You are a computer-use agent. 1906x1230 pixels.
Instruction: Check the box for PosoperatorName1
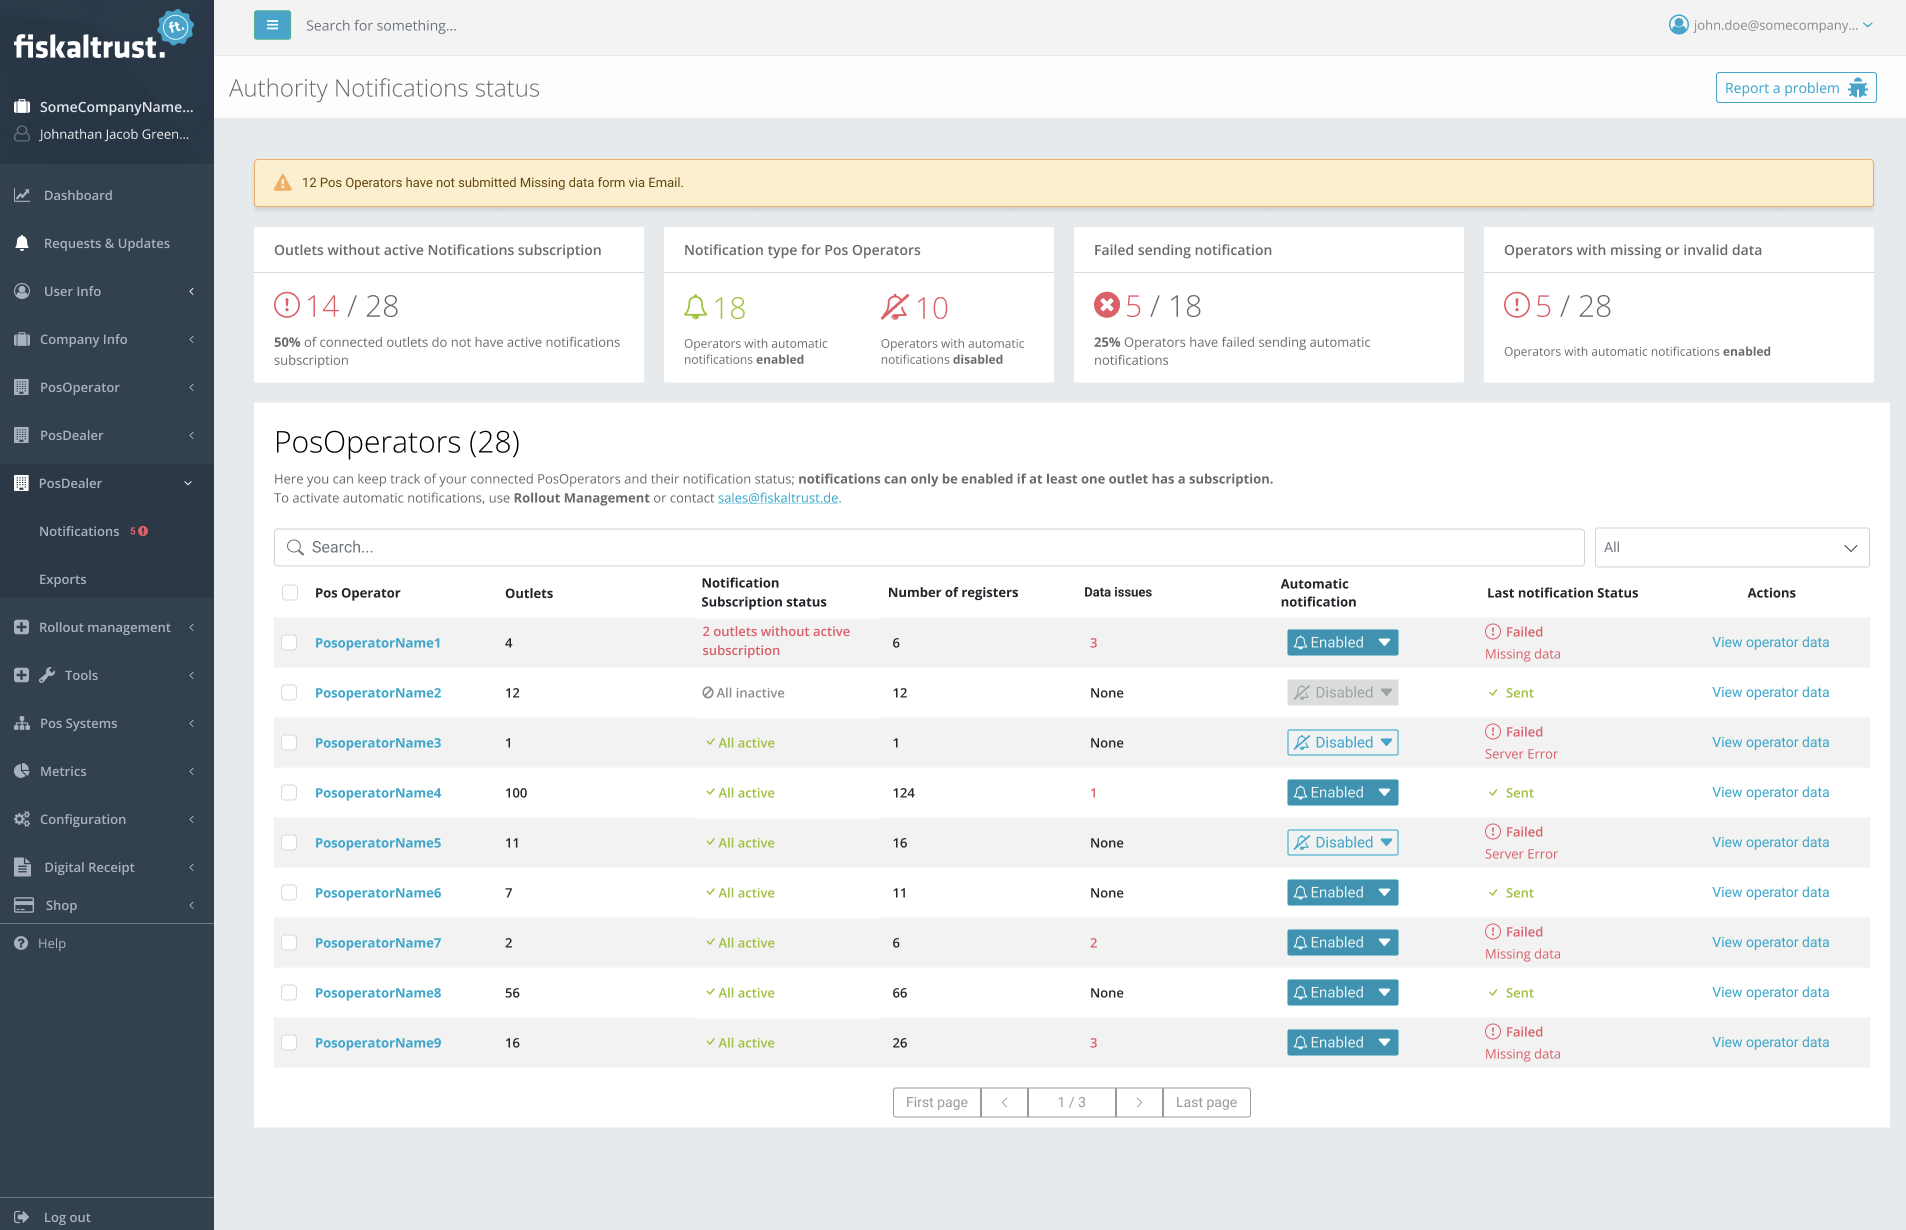(x=289, y=642)
